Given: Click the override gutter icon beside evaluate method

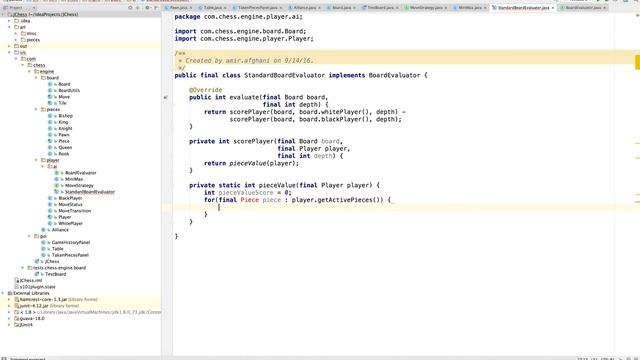Looking at the screenshot, I should (166, 98).
